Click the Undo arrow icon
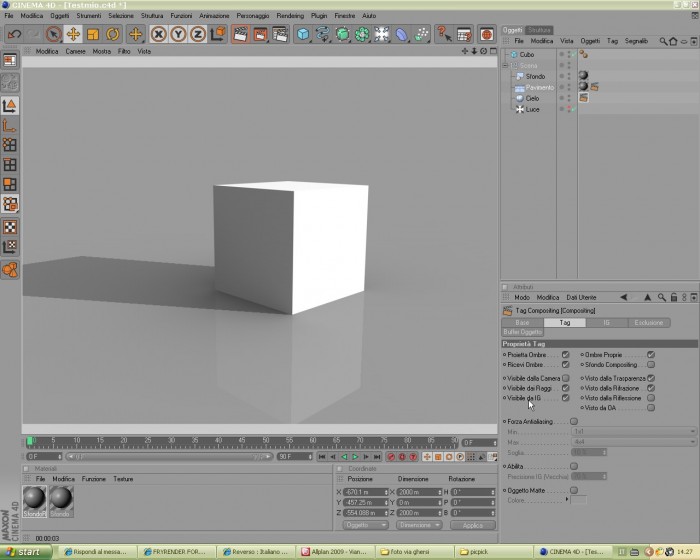The width and height of the screenshot is (700, 560). tap(14, 34)
